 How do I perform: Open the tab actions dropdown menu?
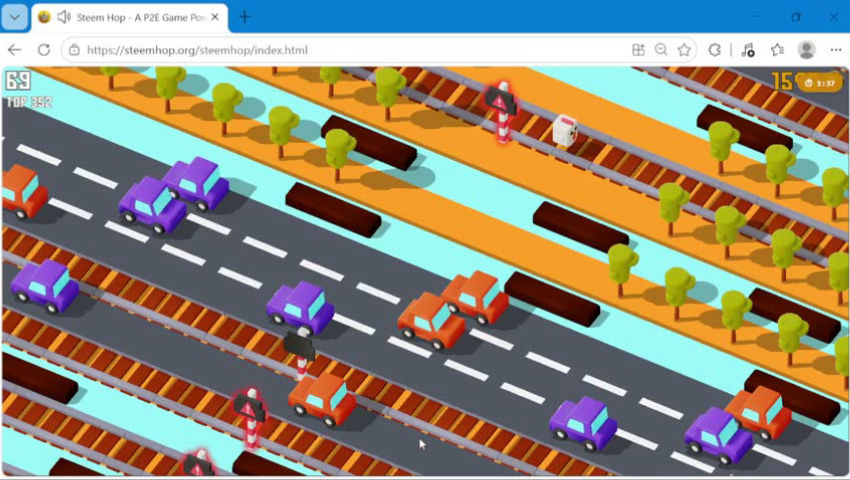click(x=15, y=17)
